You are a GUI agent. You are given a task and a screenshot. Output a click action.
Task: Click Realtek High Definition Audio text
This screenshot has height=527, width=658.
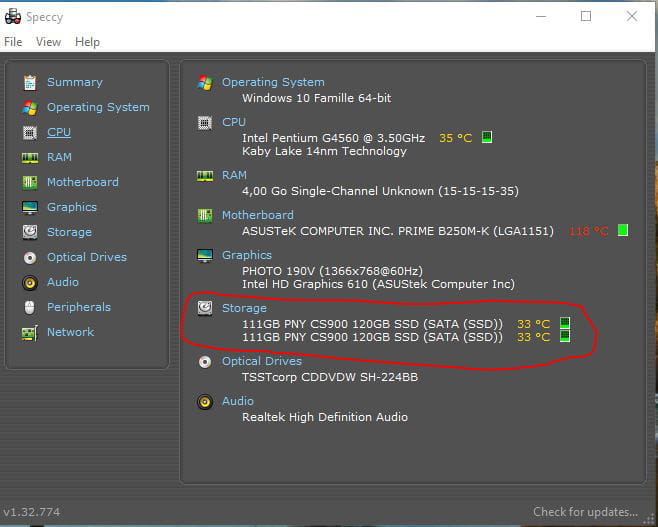[x=325, y=417]
